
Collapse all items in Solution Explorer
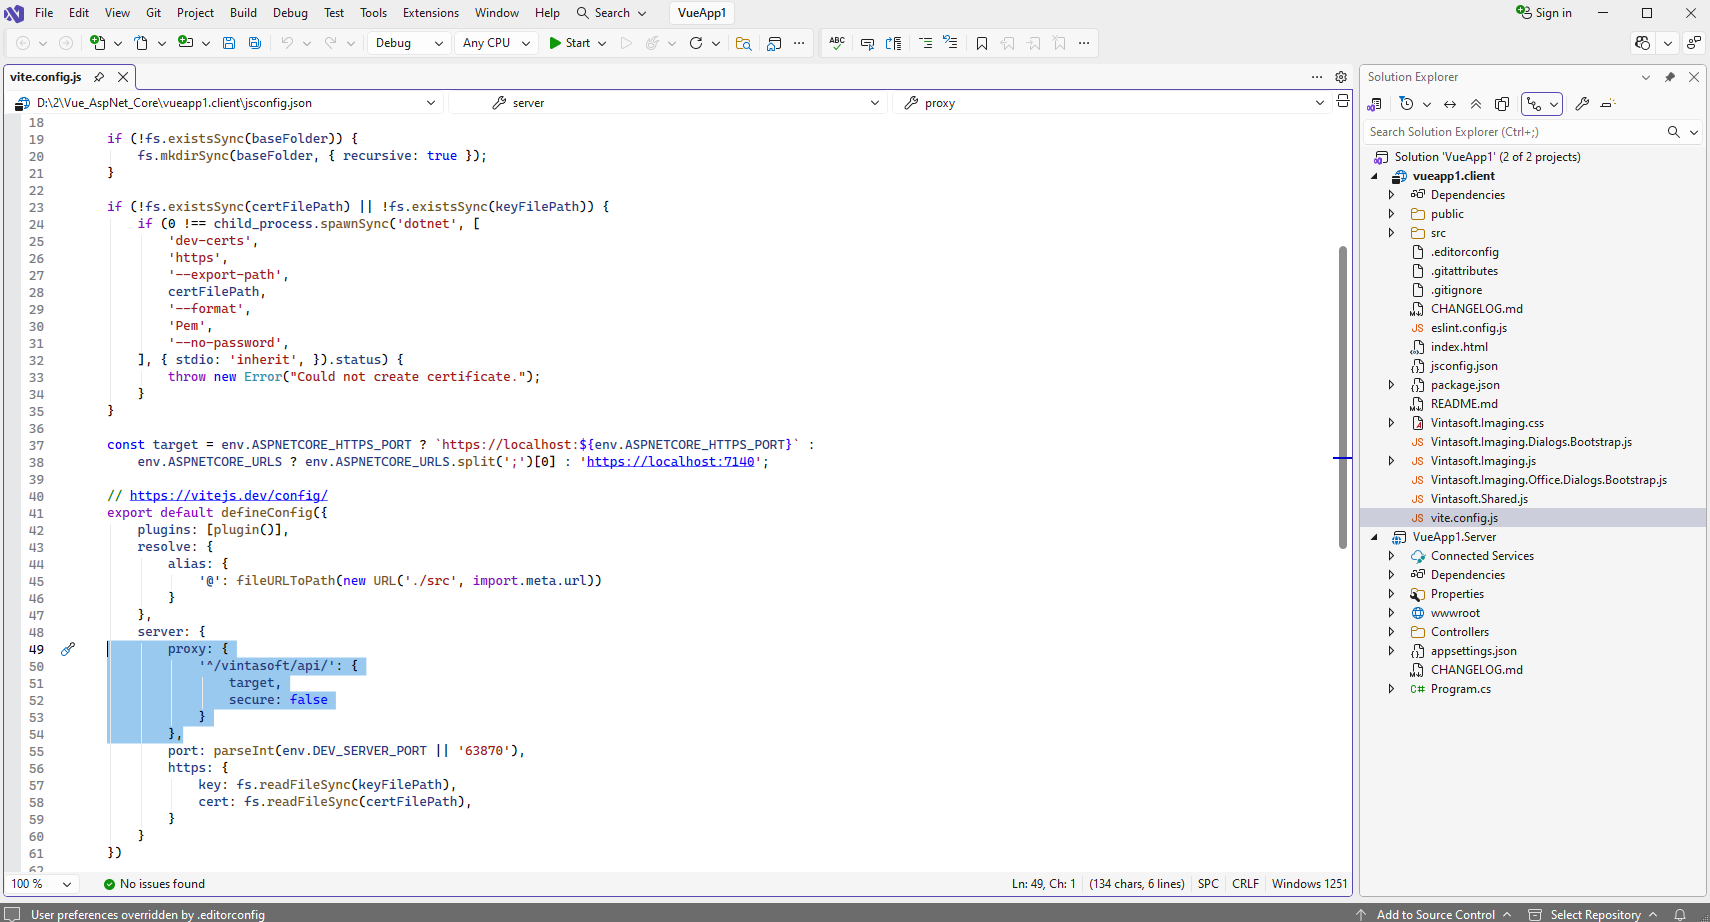pyautogui.click(x=1476, y=104)
